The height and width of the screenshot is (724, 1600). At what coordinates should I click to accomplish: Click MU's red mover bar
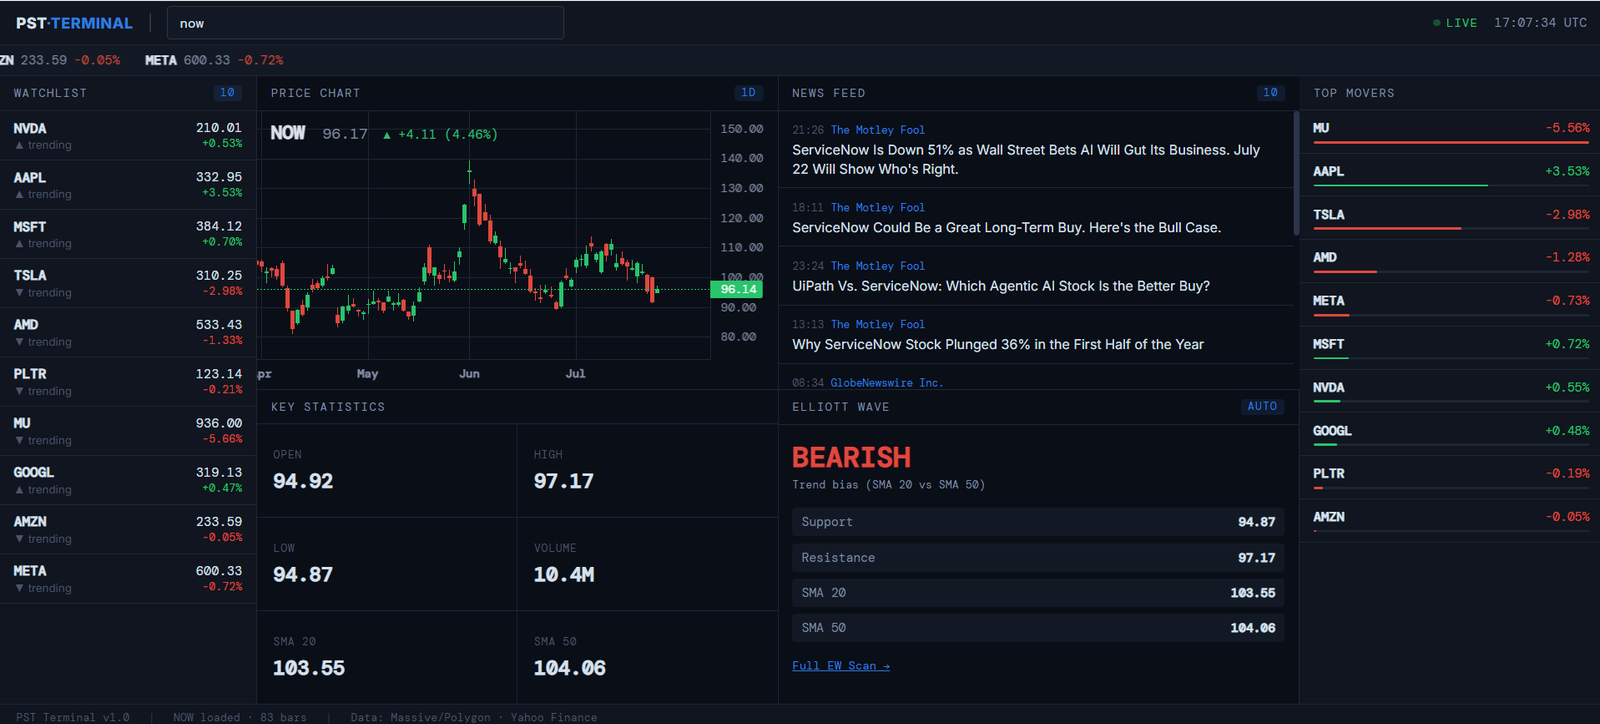(1451, 143)
